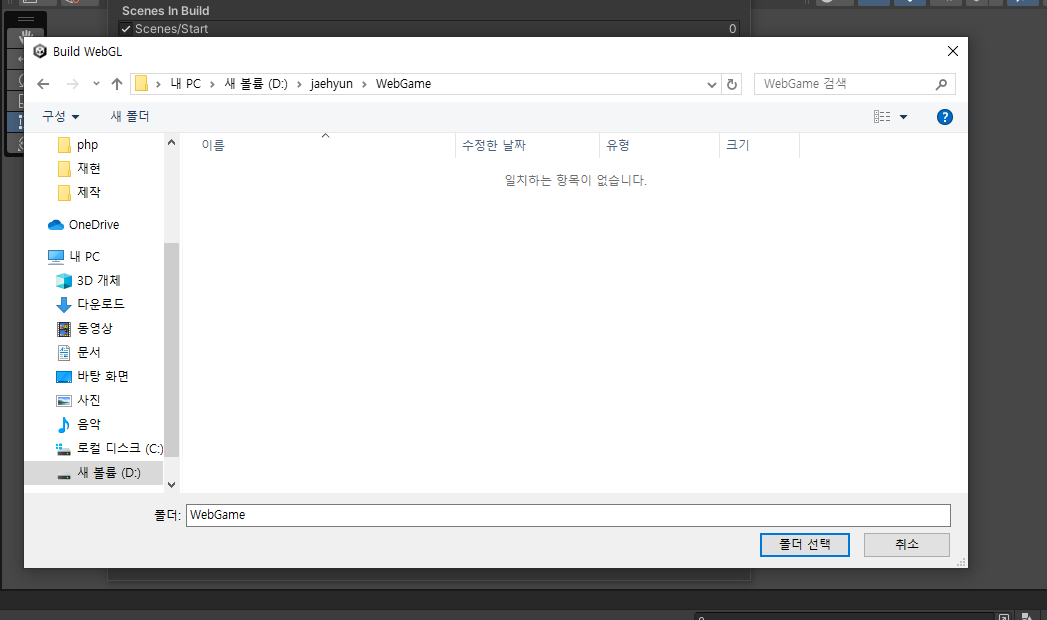Change view layout icon
The image size is (1047, 620).
[x=882, y=117]
